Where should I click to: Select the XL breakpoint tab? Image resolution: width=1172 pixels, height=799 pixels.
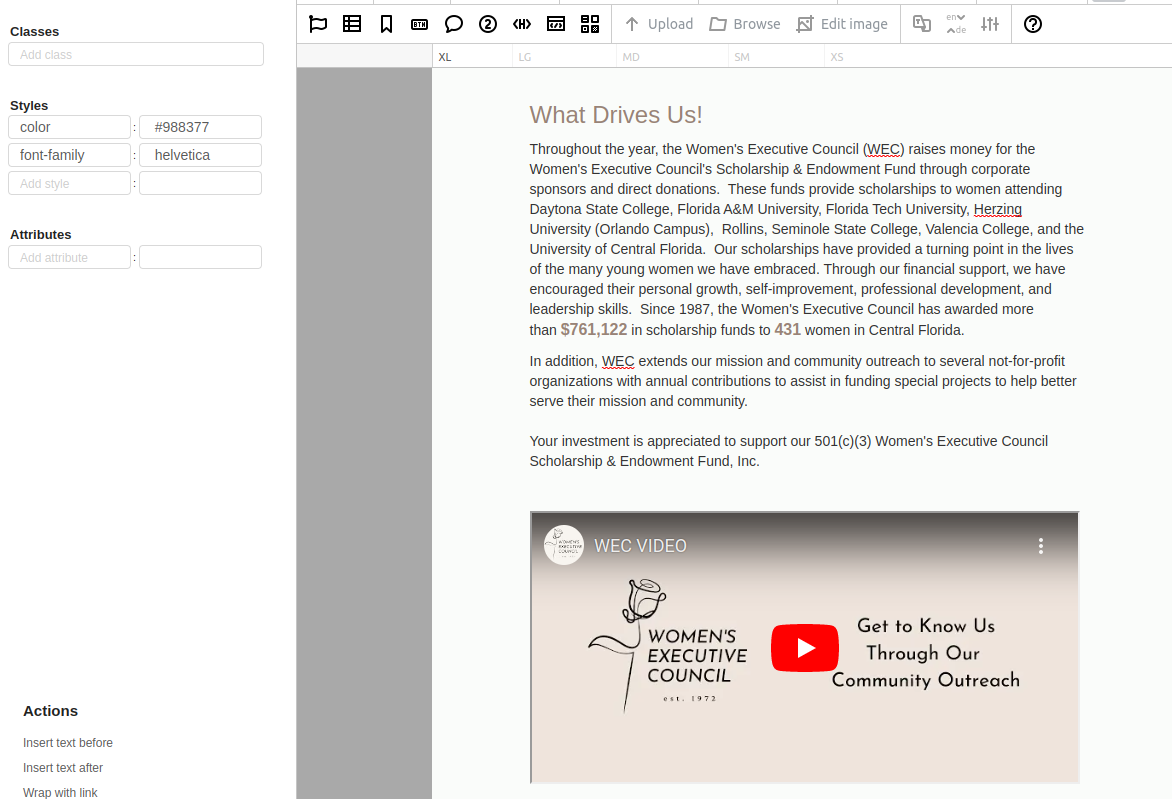445,57
